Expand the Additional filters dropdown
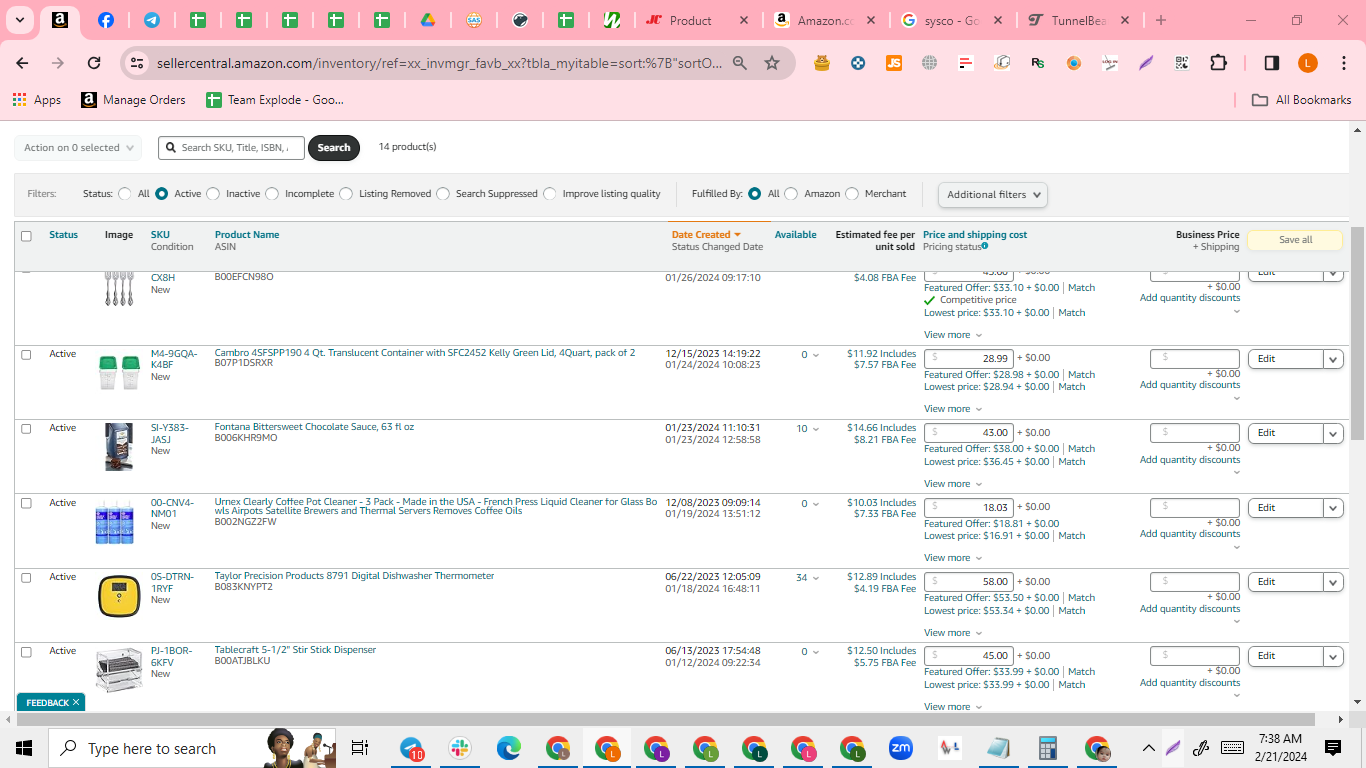 click(x=993, y=195)
